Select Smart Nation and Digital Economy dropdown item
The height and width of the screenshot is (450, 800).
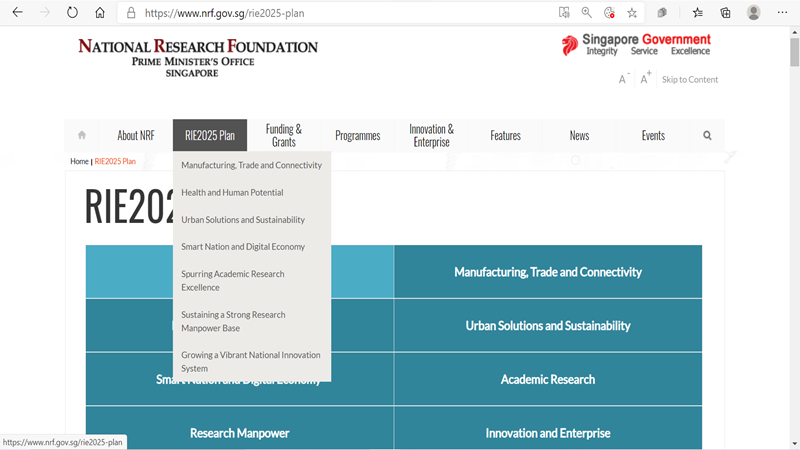point(252,246)
